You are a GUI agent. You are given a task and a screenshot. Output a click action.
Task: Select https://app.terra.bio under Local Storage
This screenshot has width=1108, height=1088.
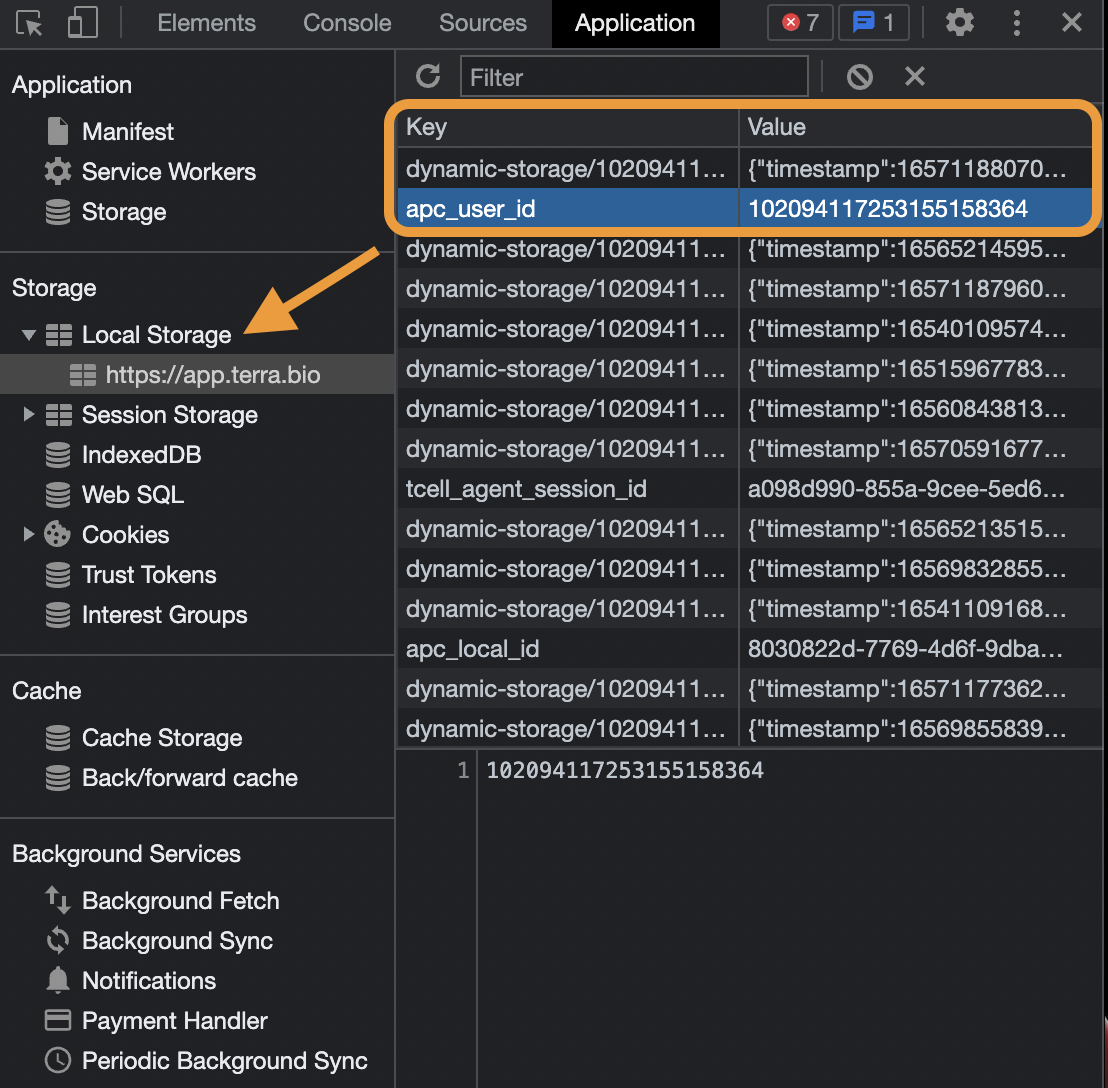point(212,374)
